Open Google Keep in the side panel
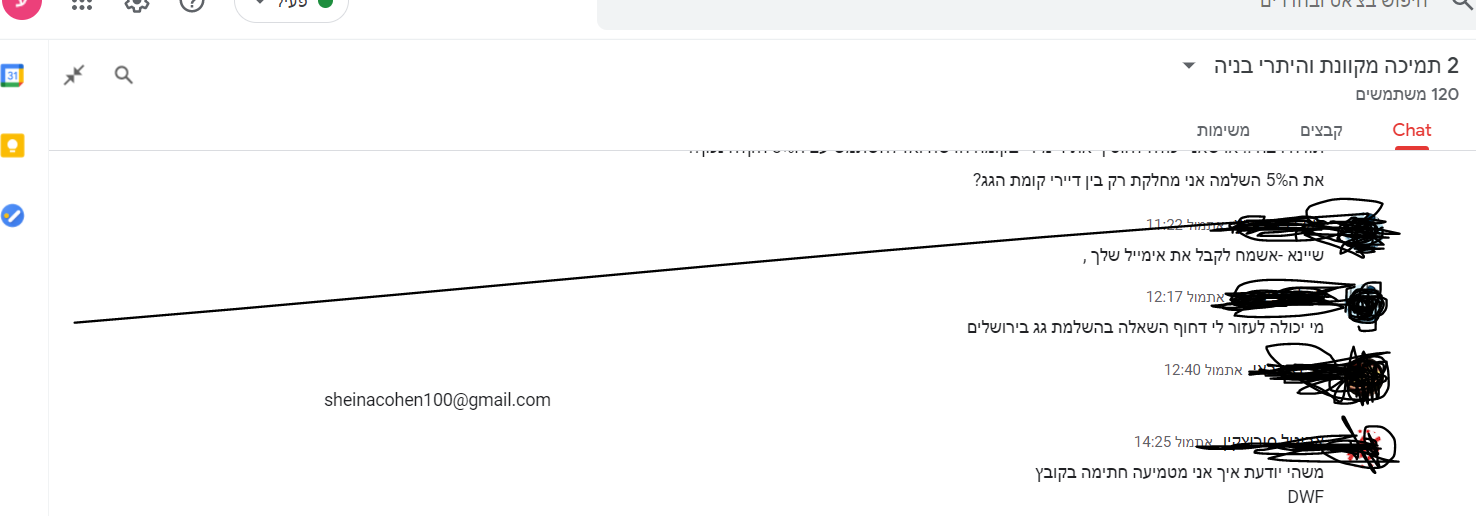This screenshot has height=516, width=1476. 12,146
